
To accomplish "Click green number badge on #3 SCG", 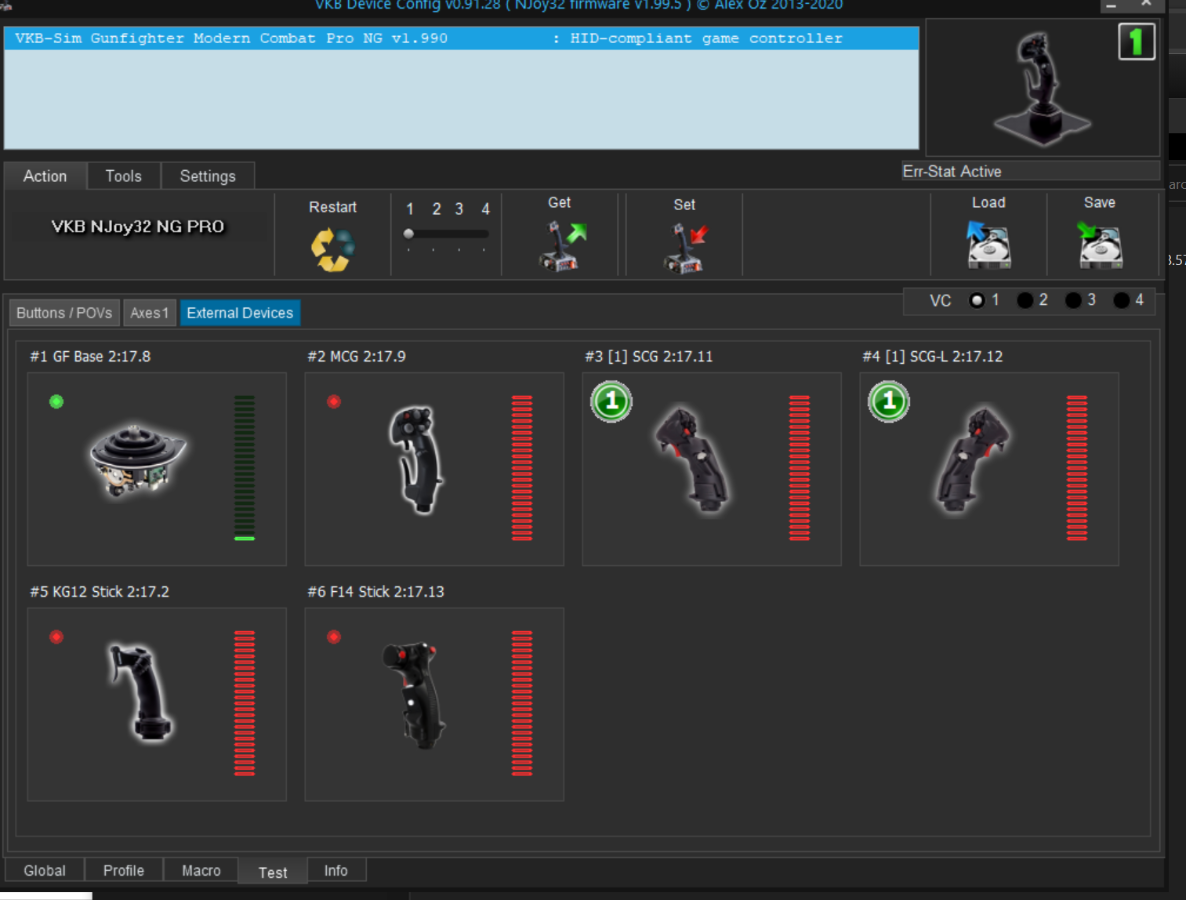I will click(x=611, y=402).
